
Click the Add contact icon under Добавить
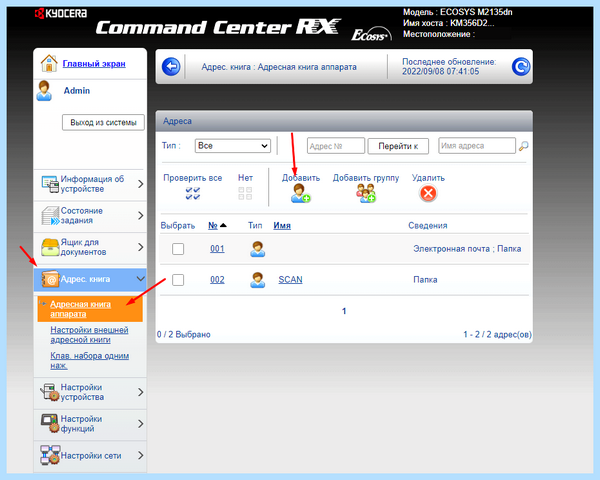pyautogui.click(x=300, y=193)
